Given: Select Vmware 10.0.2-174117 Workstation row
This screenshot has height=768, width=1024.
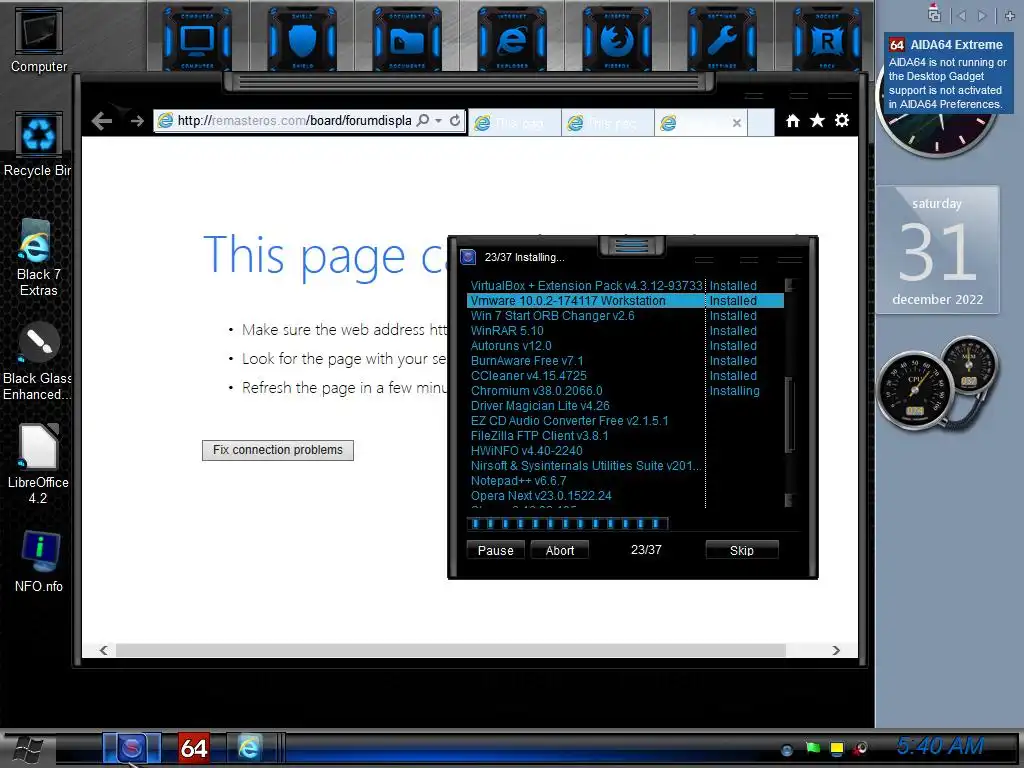Looking at the screenshot, I should tap(625, 301).
